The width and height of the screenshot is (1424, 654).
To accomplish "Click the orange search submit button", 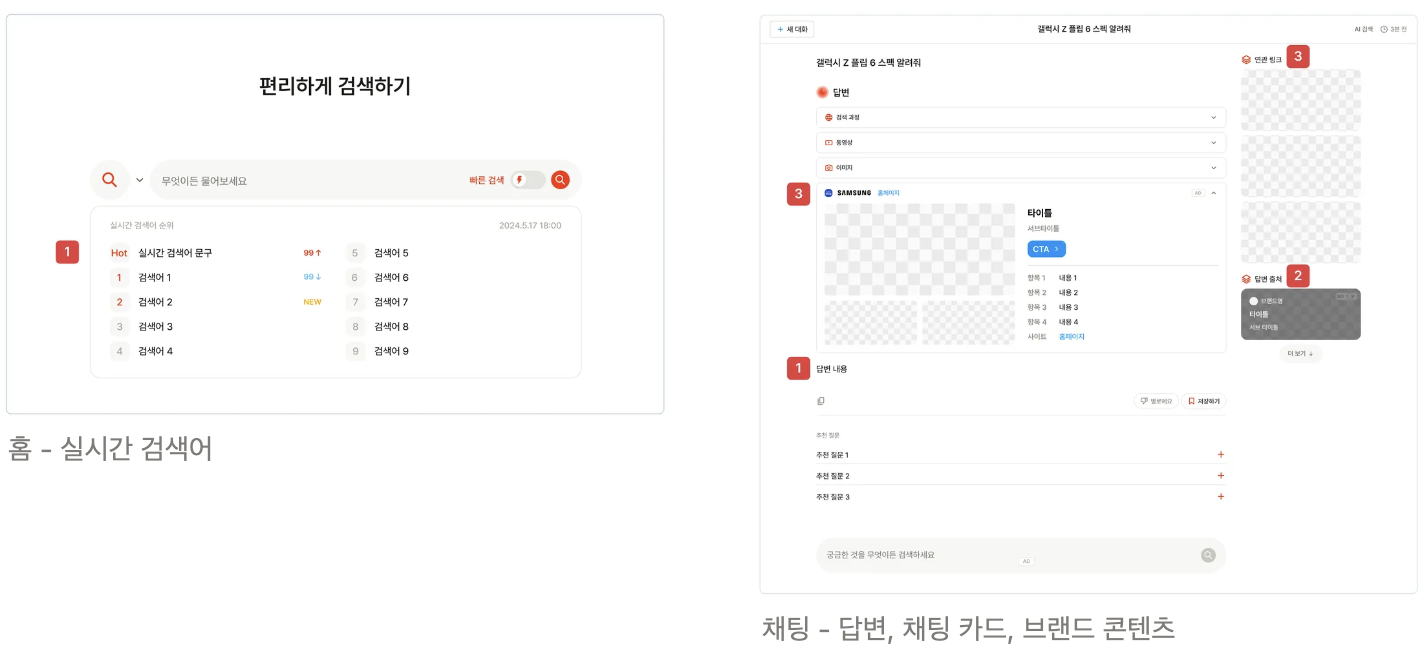I will 560,180.
